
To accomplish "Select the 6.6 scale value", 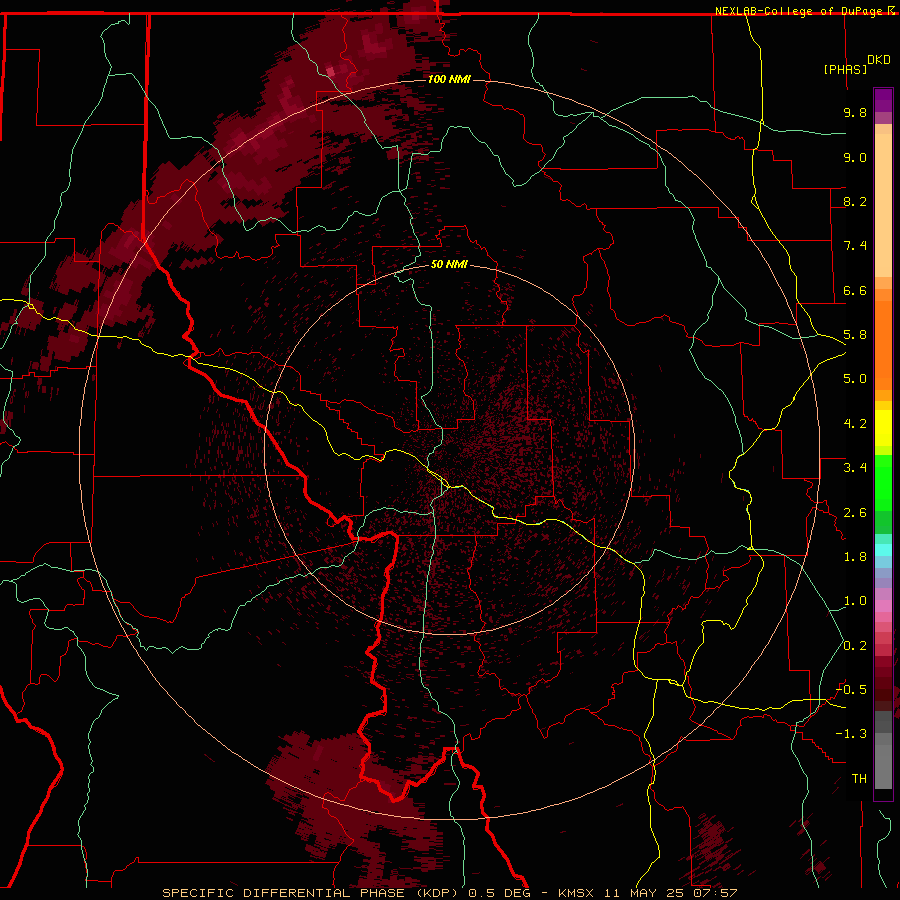I will [855, 290].
